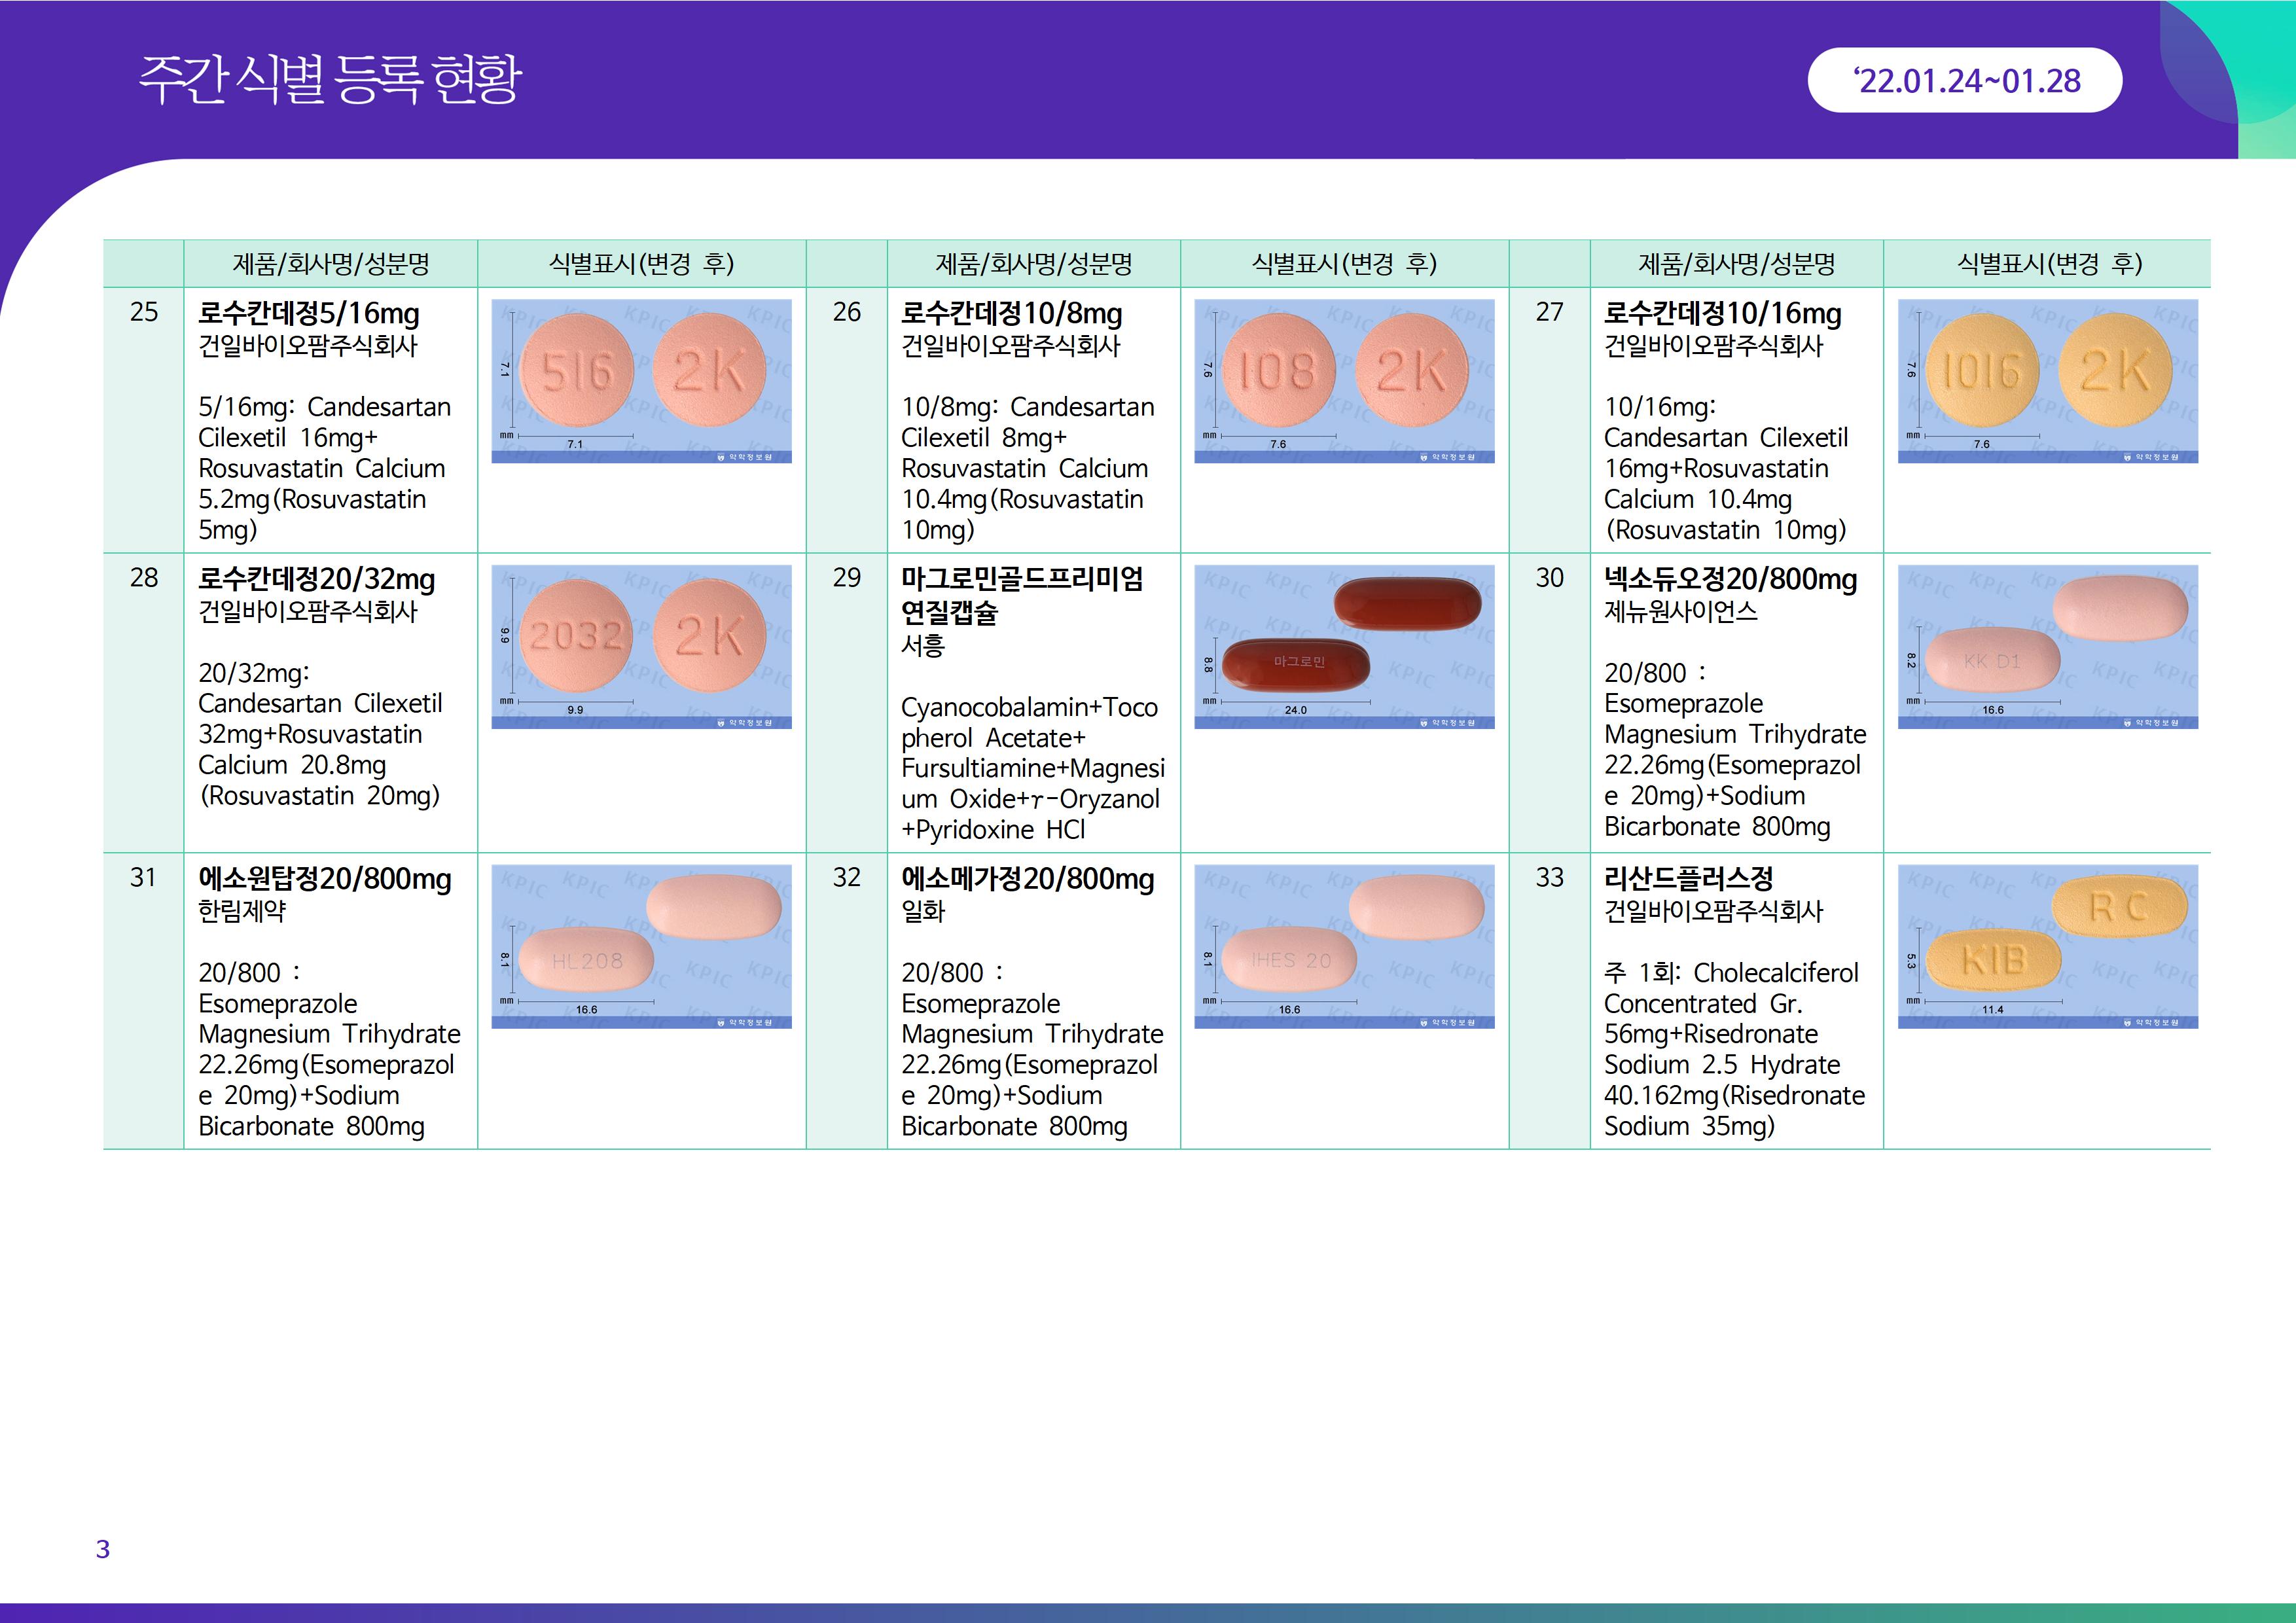Select product name 리산드플러스정
Image resolution: width=2296 pixels, height=1623 pixels.
pos(1688,879)
